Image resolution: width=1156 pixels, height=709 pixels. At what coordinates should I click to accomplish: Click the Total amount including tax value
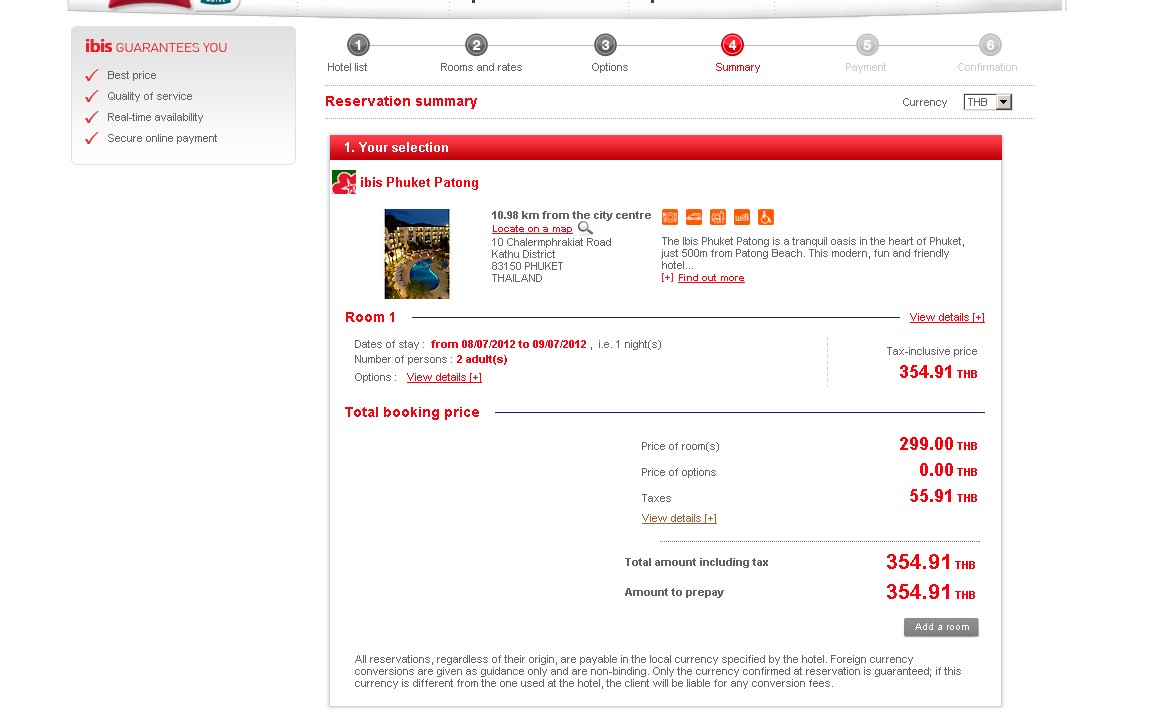click(930, 562)
